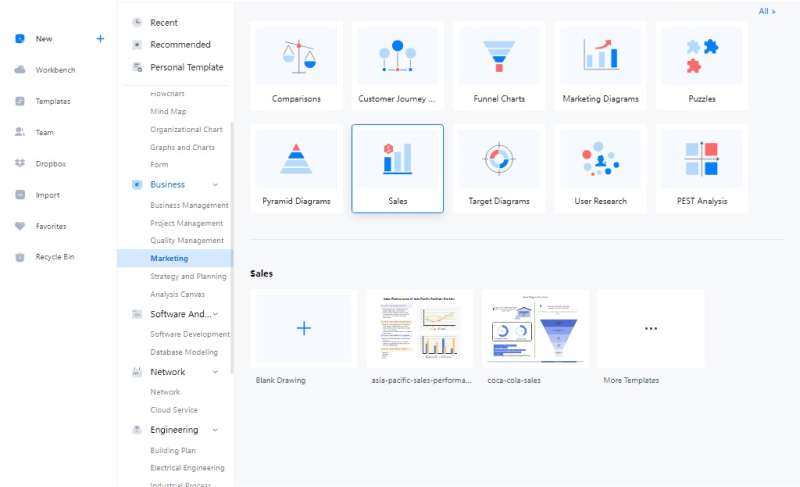Click the Business category icon
Image resolution: width=800 pixels, height=487 pixels.
click(x=137, y=185)
